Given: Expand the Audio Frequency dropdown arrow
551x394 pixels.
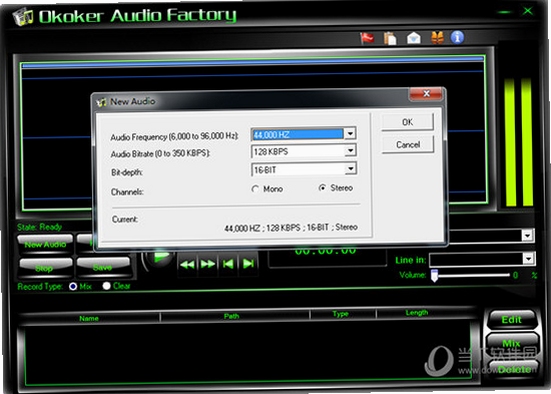Looking at the screenshot, I should pos(350,134).
